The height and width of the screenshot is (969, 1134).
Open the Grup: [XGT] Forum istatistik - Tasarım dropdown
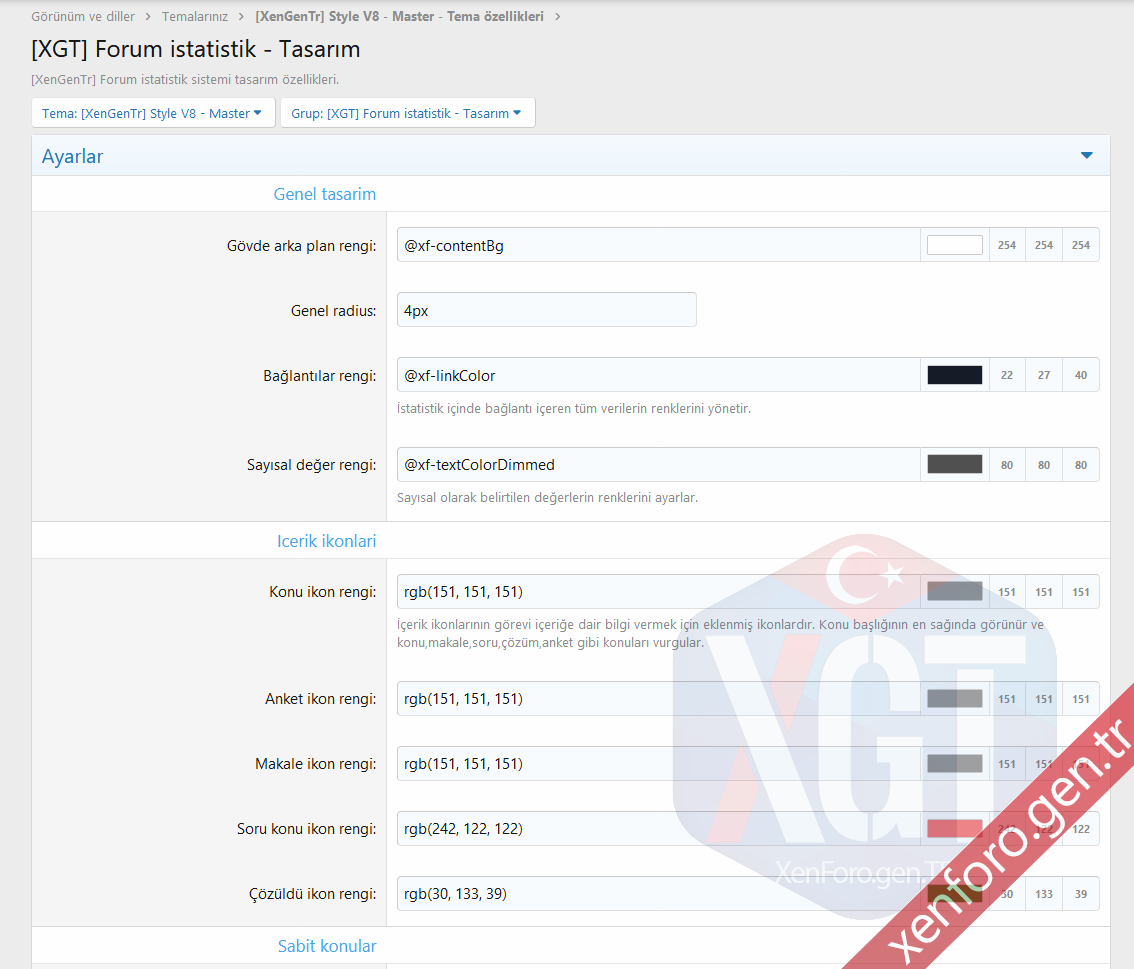point(407,114)
